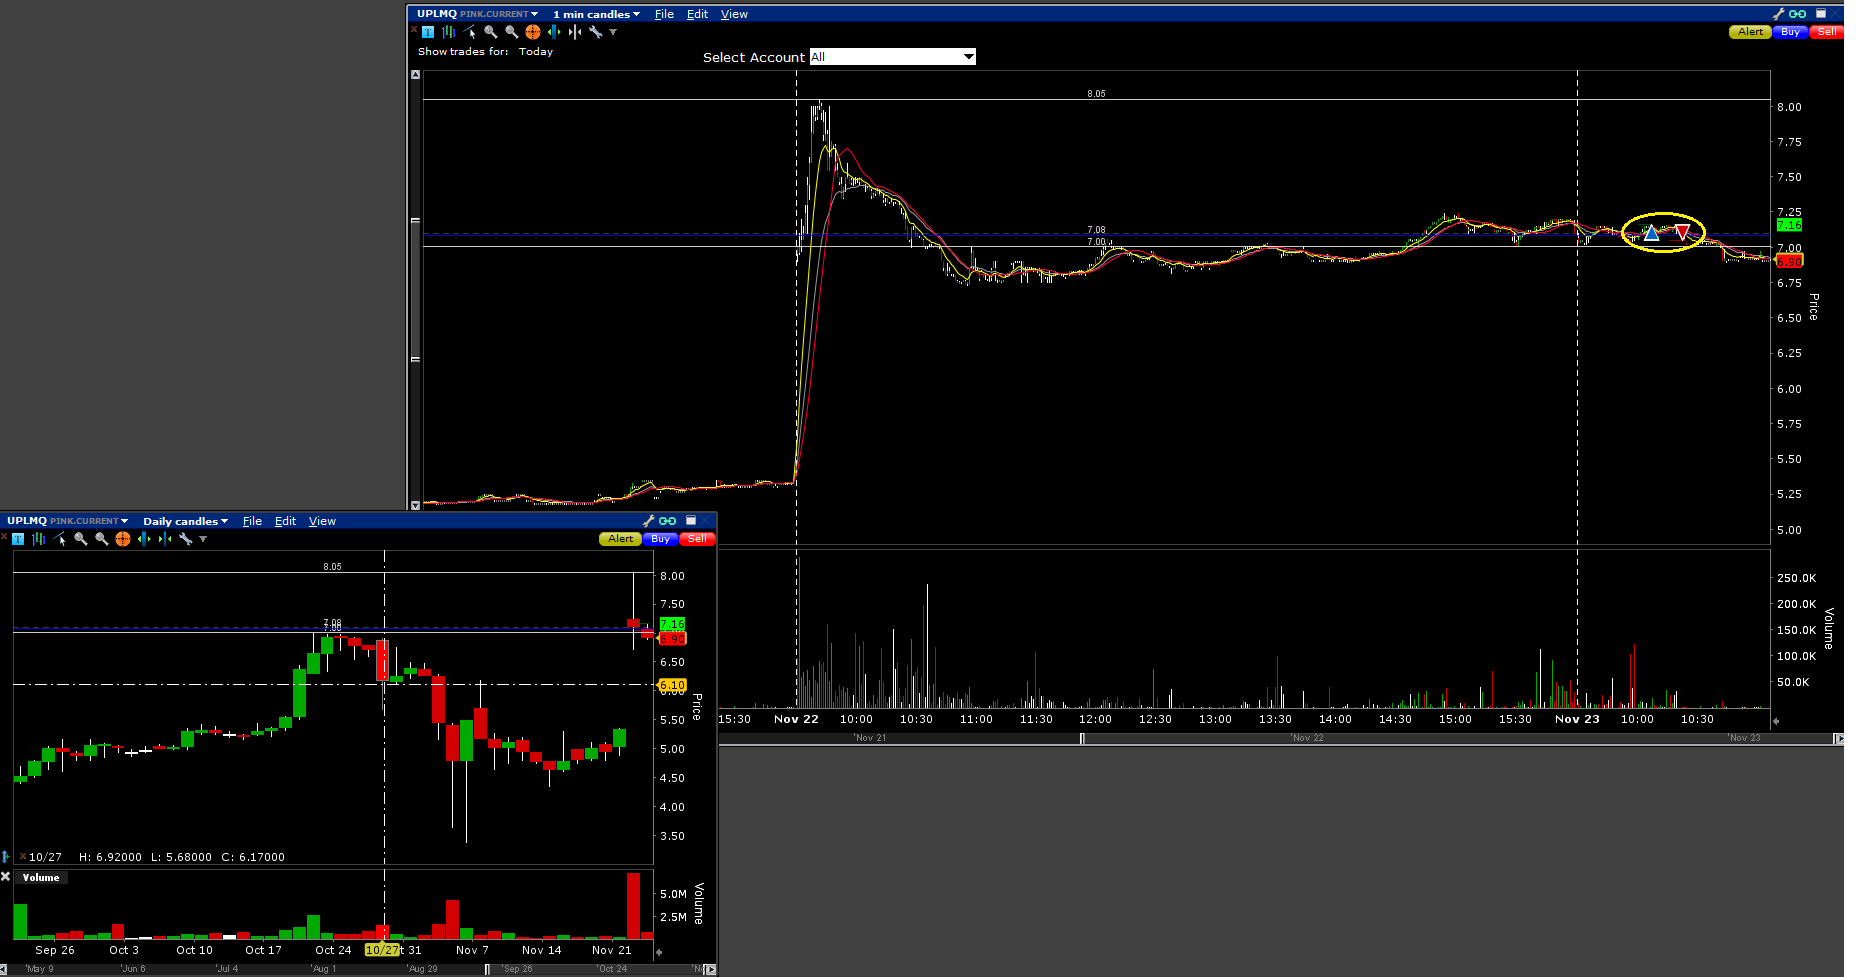Image resolution: width=1859 pixels, height=977 pixels.
Task: Select the trendline drawing tool in 1 min chart
Action: (470, 32)
